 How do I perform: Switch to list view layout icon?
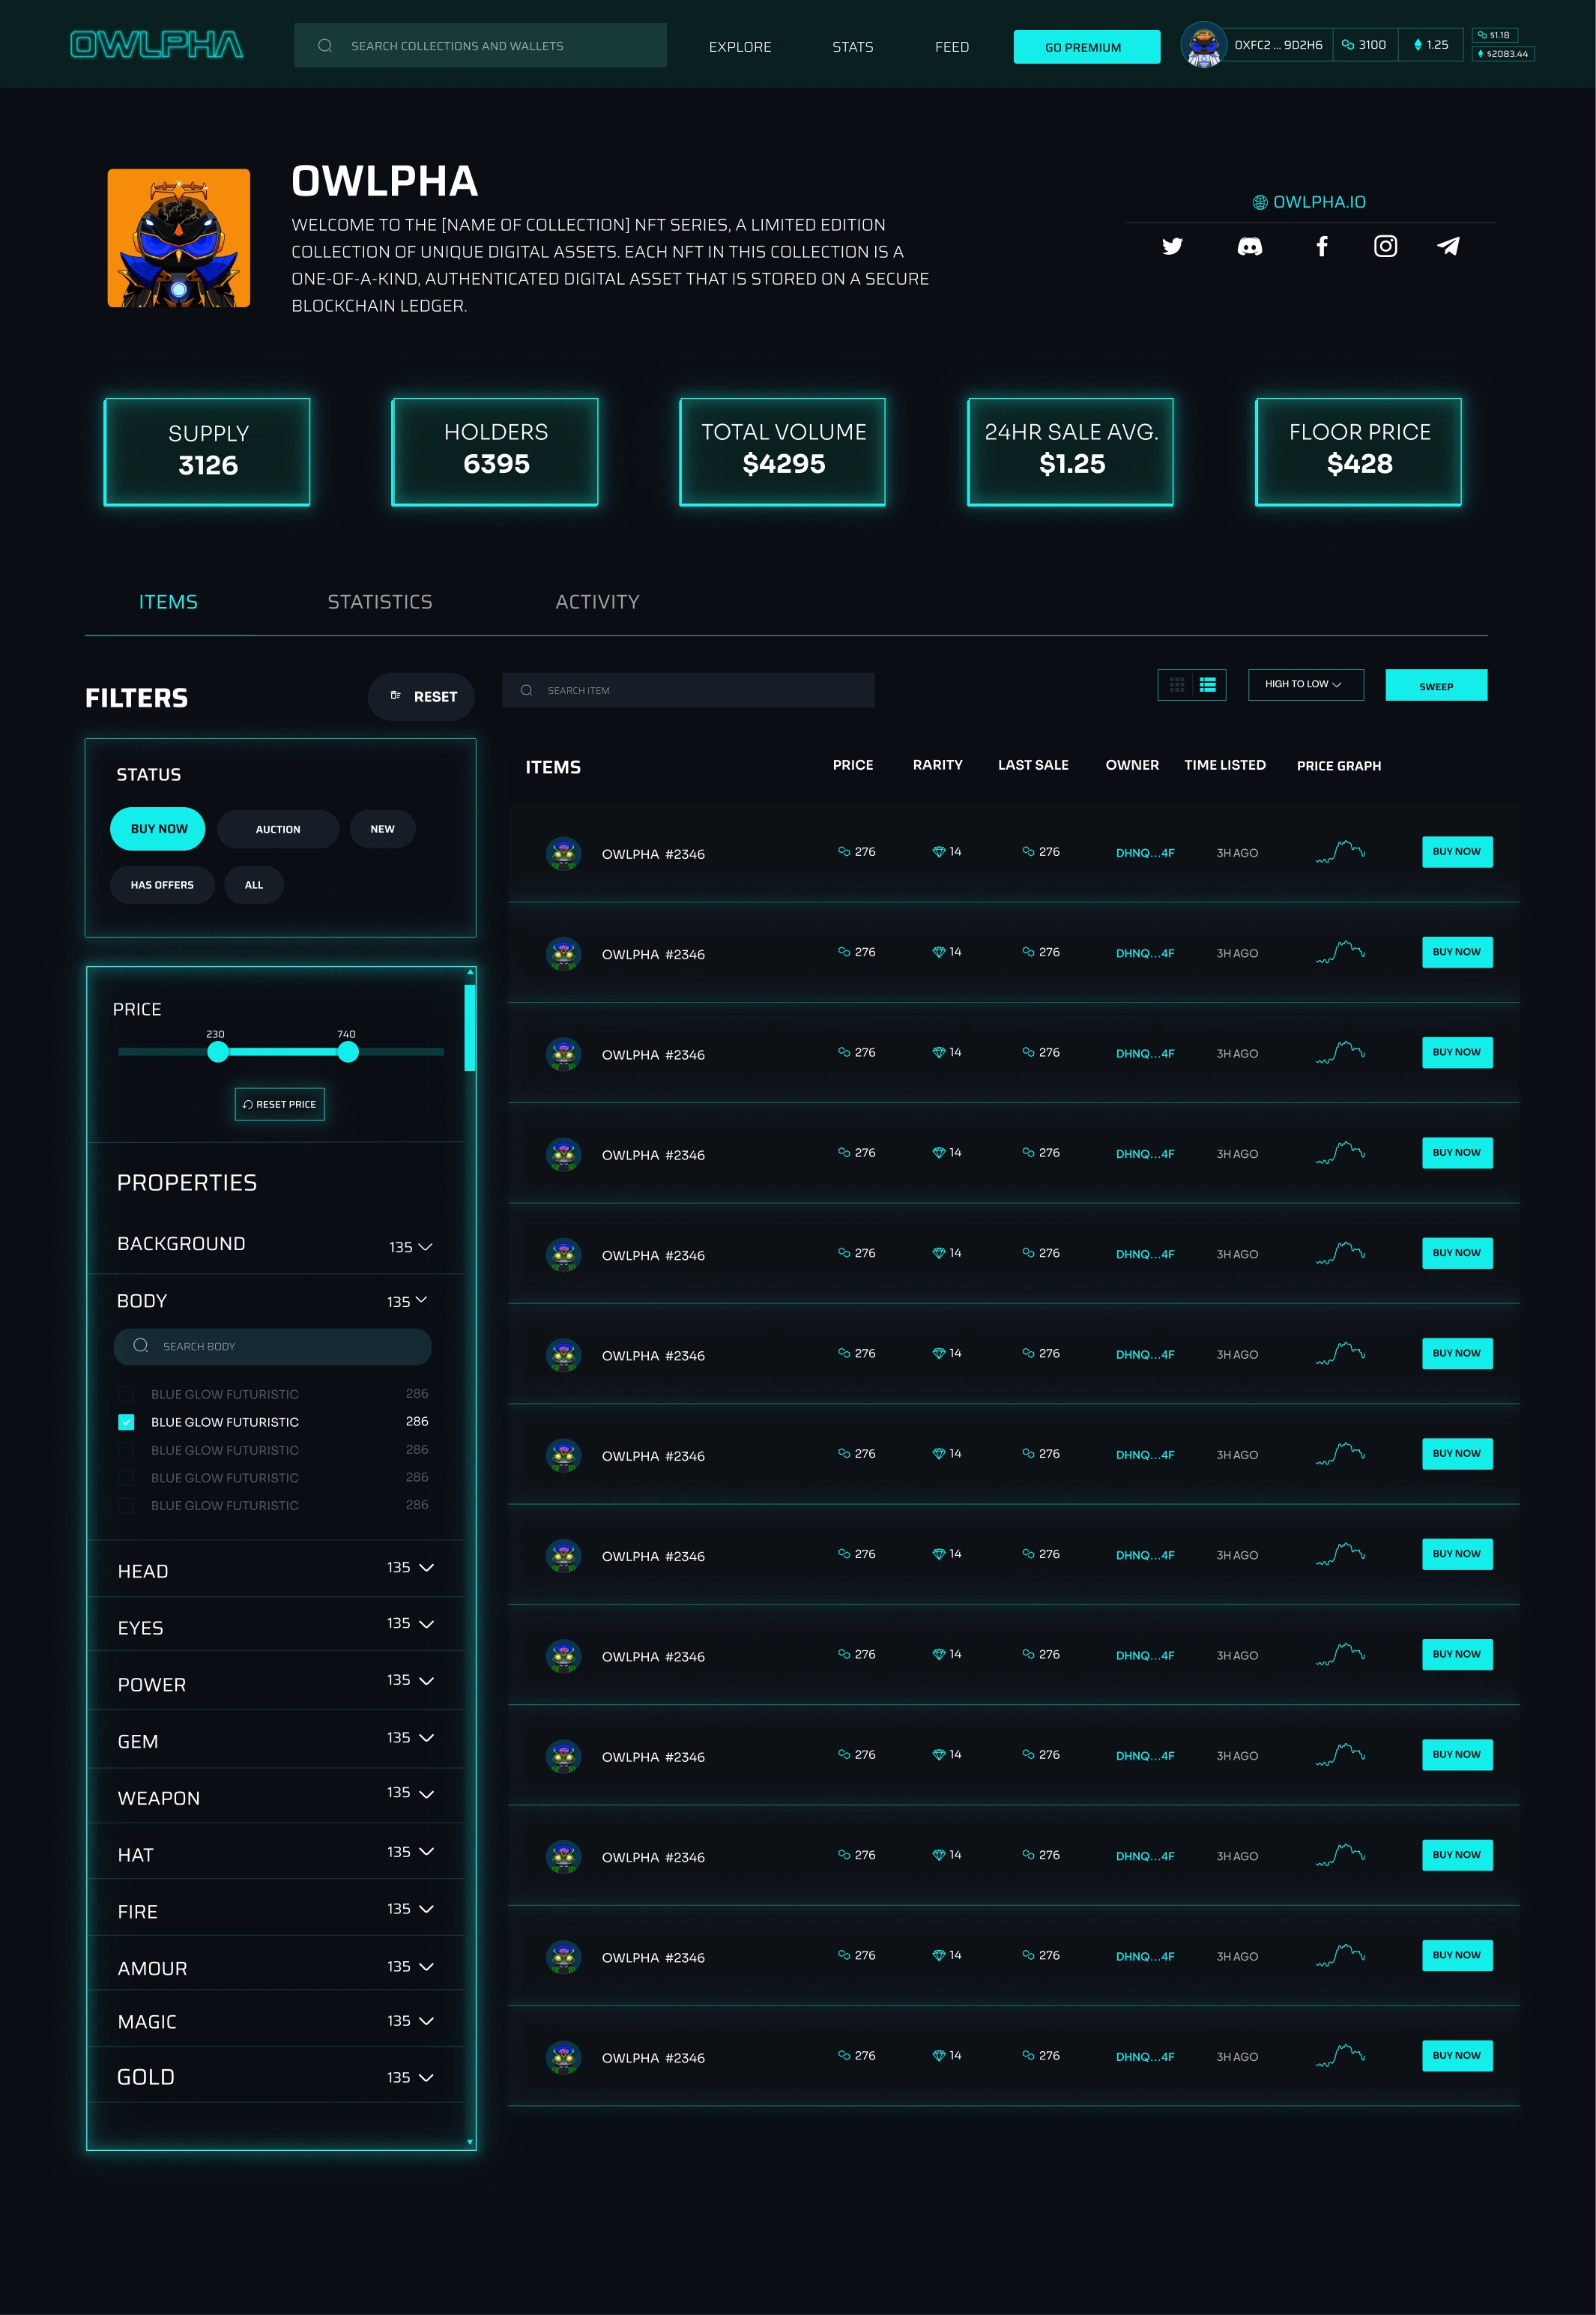tap(1208, 685)
